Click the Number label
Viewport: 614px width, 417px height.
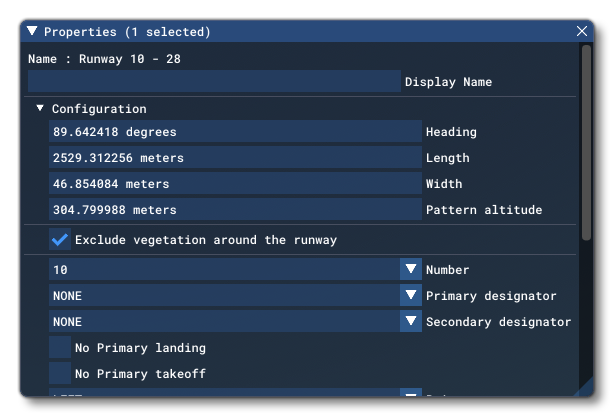pos(448,270)
